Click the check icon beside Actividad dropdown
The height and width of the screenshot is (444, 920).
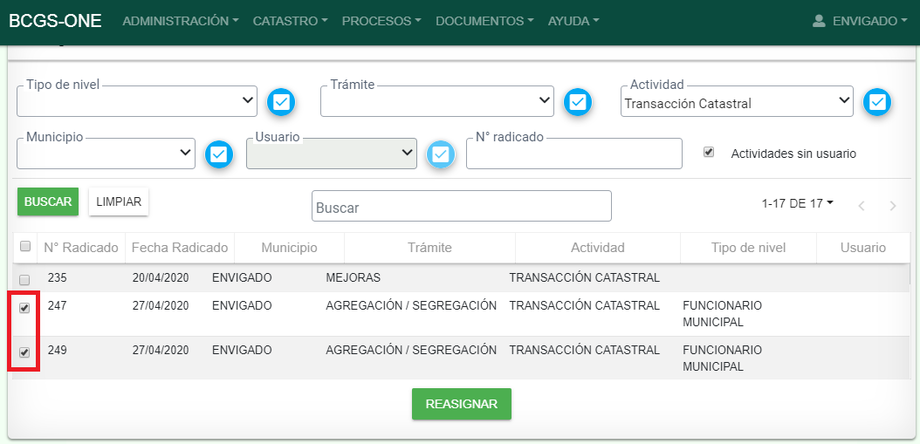point(877,102)
